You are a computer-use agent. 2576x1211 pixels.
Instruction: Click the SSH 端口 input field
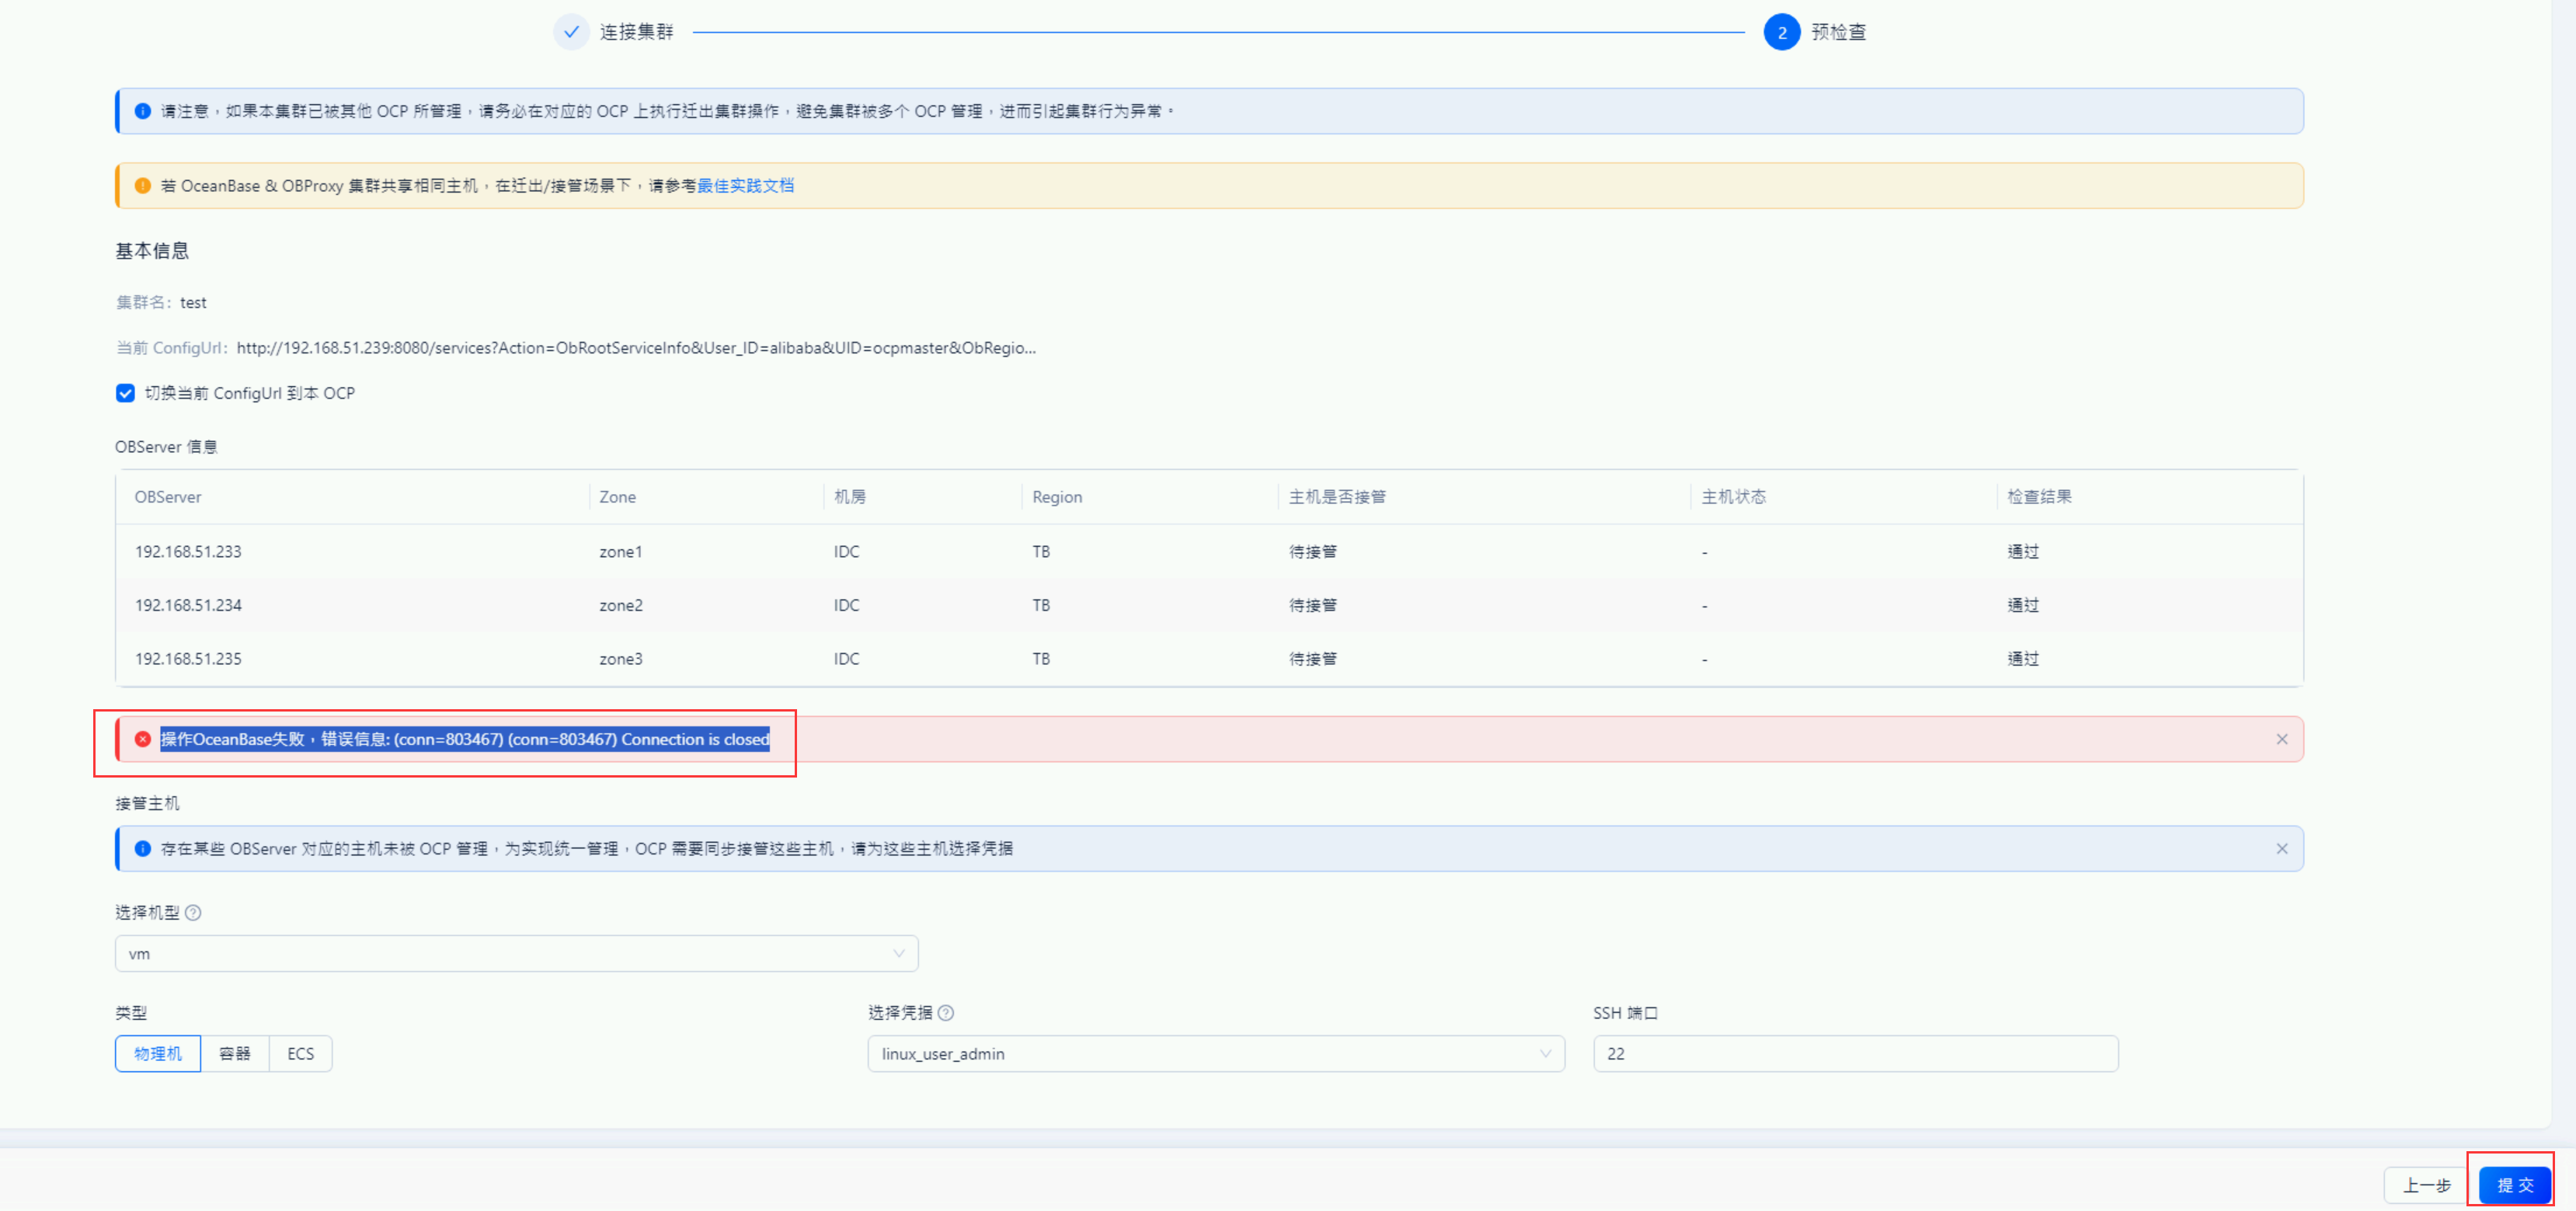pyautogui.click(x=1855, y=1053)
